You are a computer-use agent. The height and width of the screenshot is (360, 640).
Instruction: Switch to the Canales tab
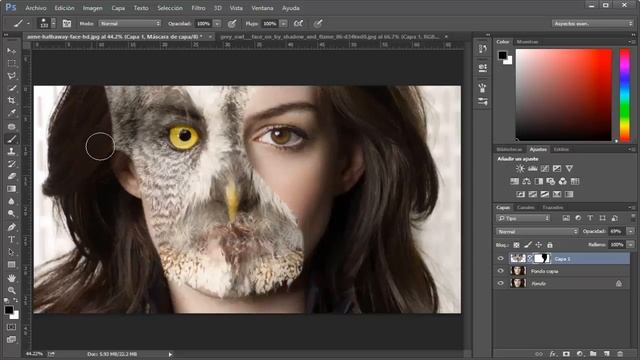(525, 207)
